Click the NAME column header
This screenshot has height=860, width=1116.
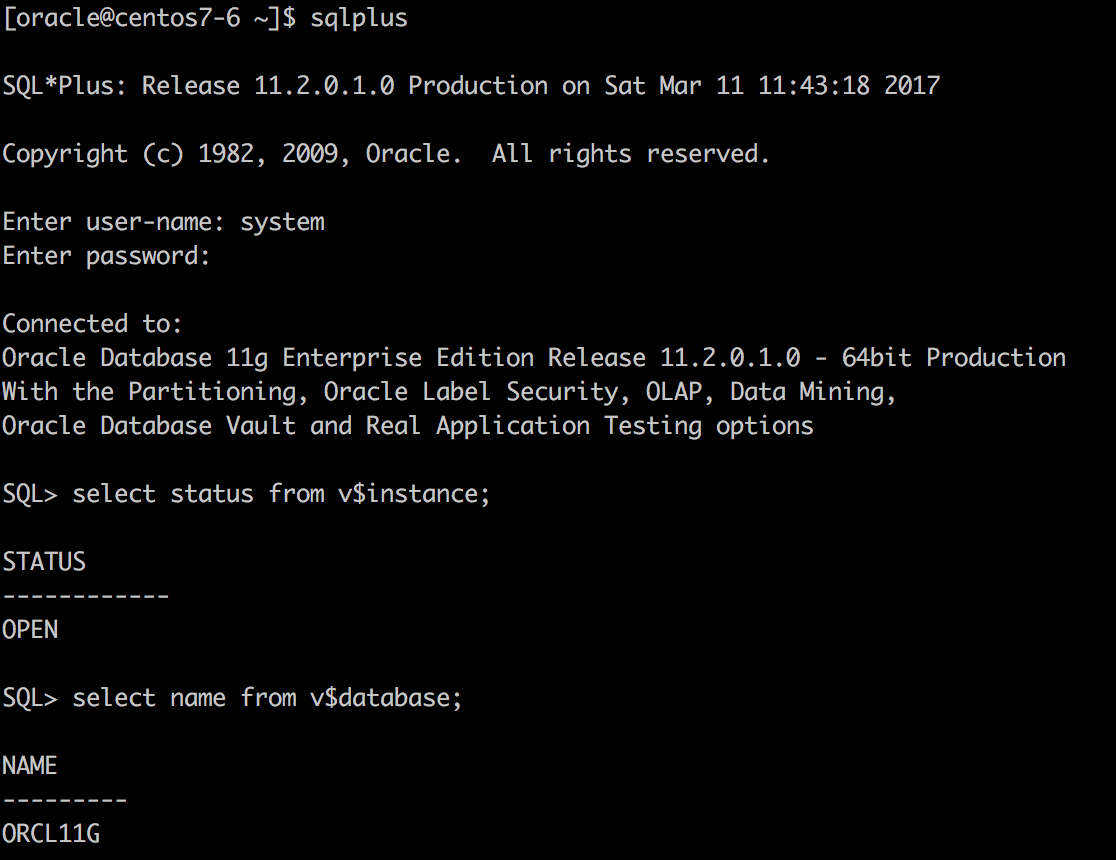30,766
